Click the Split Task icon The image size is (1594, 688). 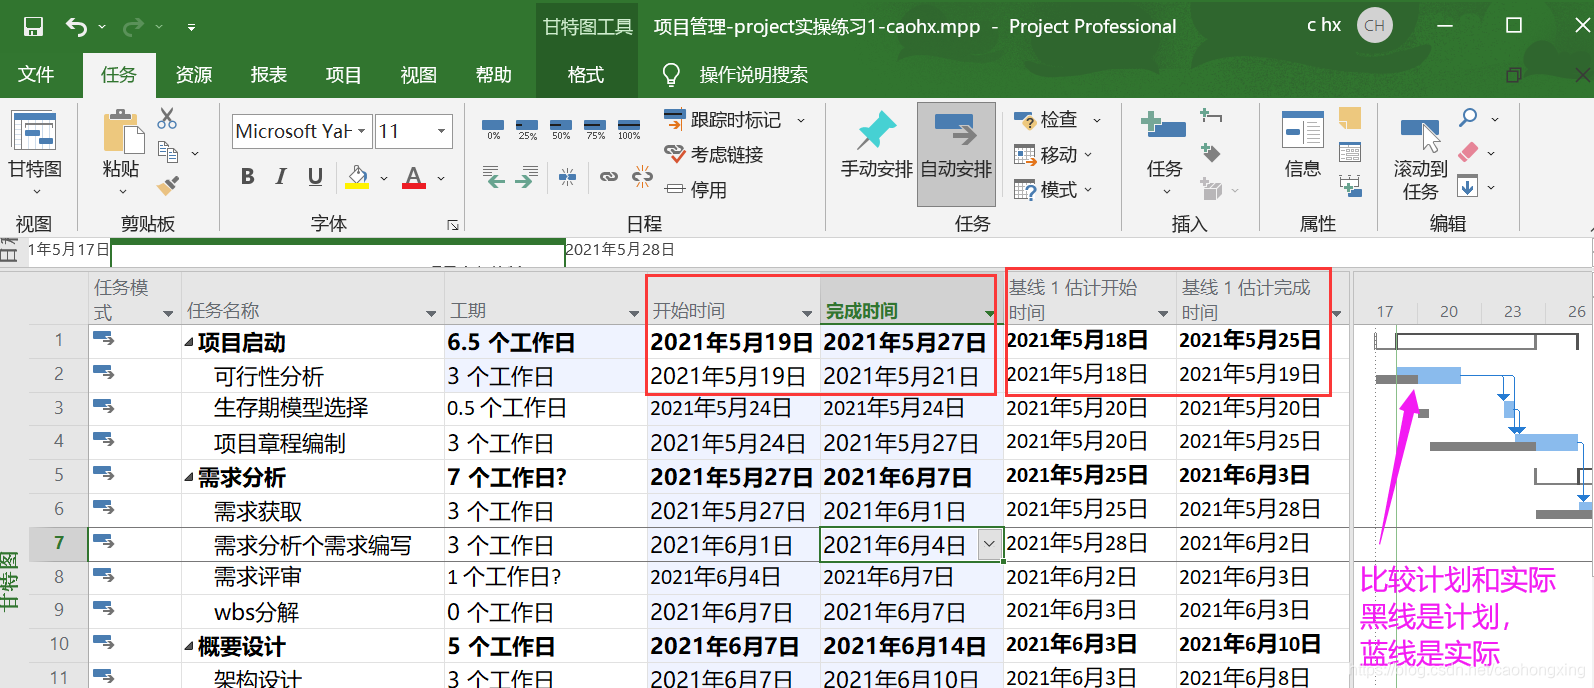coord(567,178)
